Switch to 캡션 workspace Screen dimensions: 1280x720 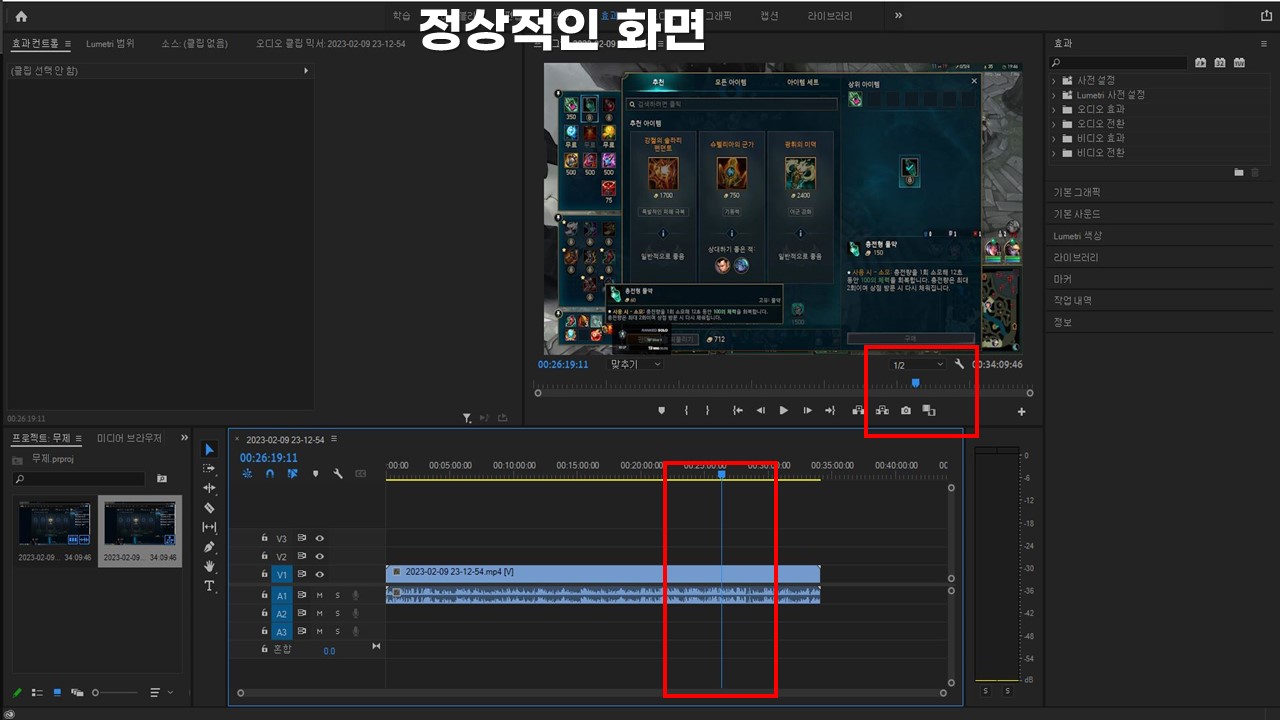(x=769, y=16)
